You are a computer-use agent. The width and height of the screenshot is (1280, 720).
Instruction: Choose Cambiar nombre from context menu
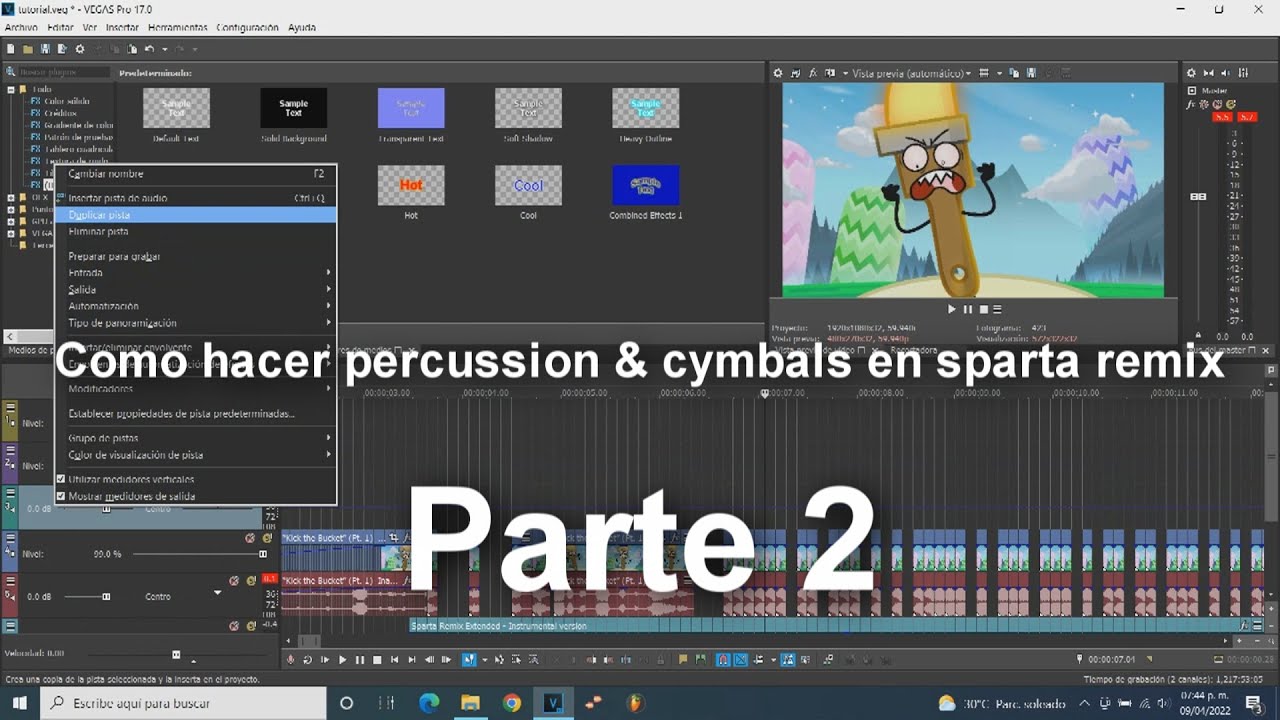click(197, 174)
